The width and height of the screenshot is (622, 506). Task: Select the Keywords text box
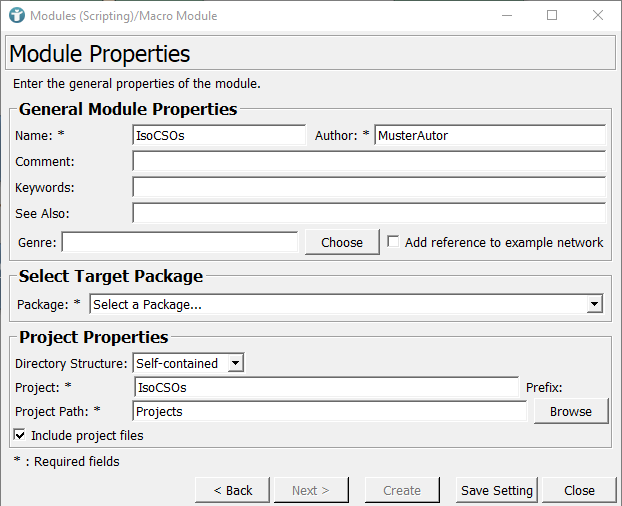[x=368, y=187]
